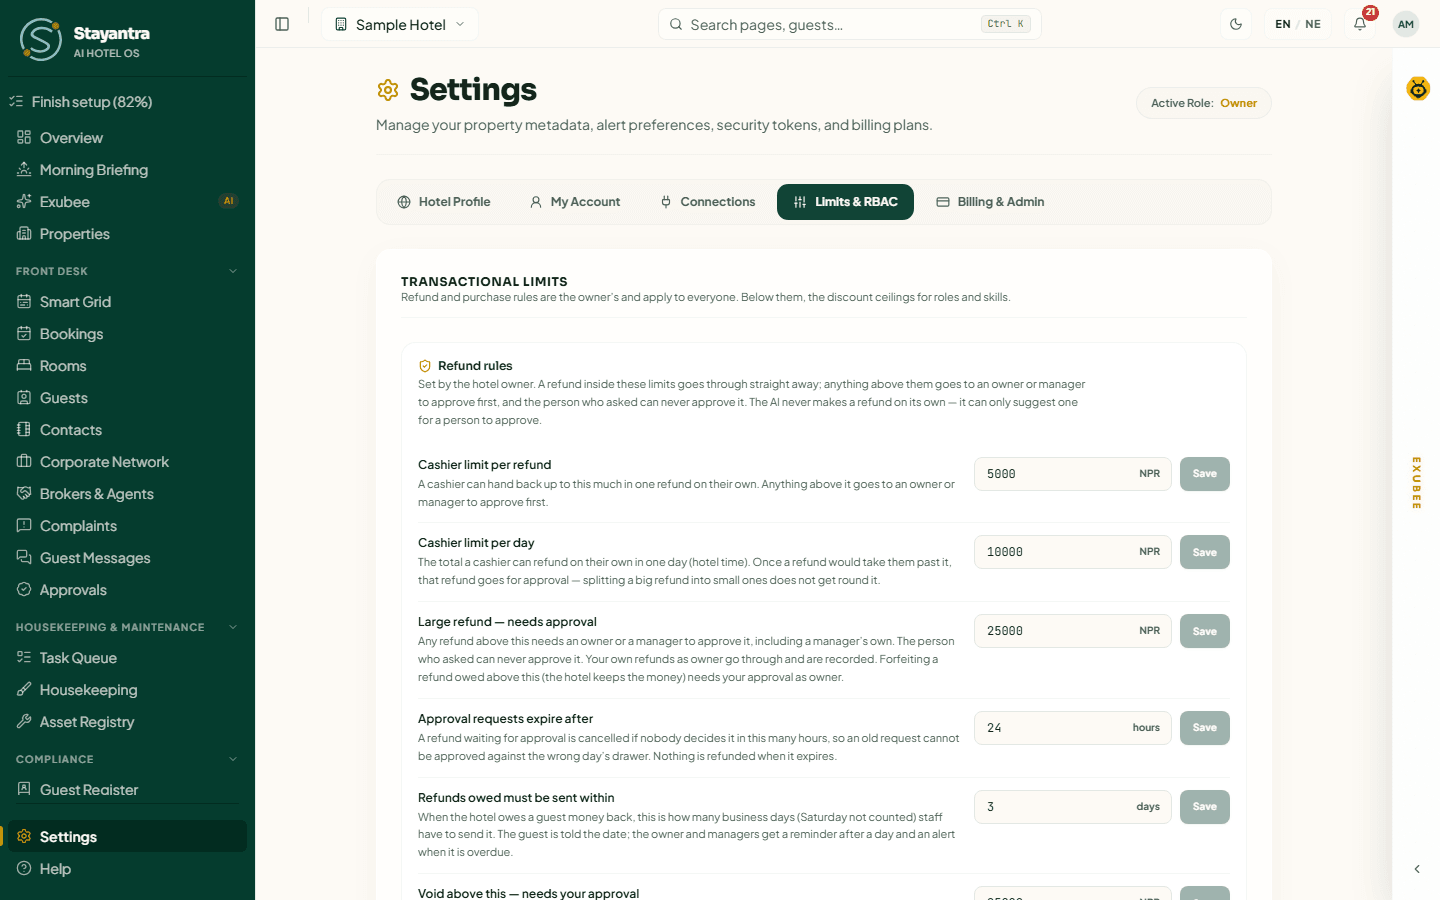The image size is (1440, 900).
Task: Switch to dark mode moon icon
Action: (x=1236, y=24)
